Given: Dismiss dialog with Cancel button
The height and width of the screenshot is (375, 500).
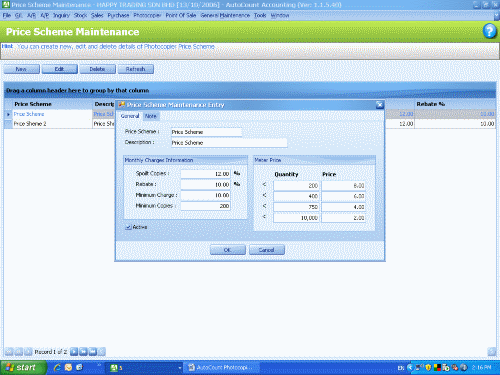Looking at the screenshot, I should pos(267,250).
